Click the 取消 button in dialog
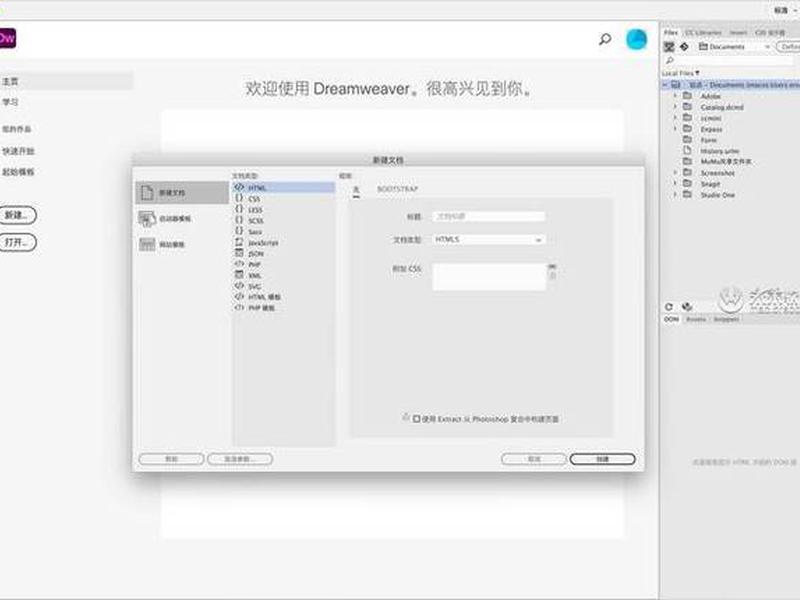Screen dimensions: 800x600 534,459
